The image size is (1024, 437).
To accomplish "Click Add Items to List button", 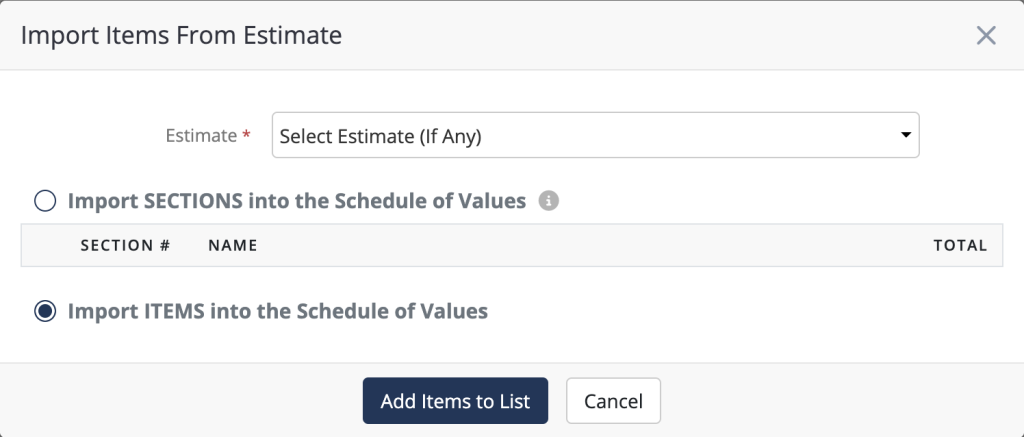I will (455, 400).
